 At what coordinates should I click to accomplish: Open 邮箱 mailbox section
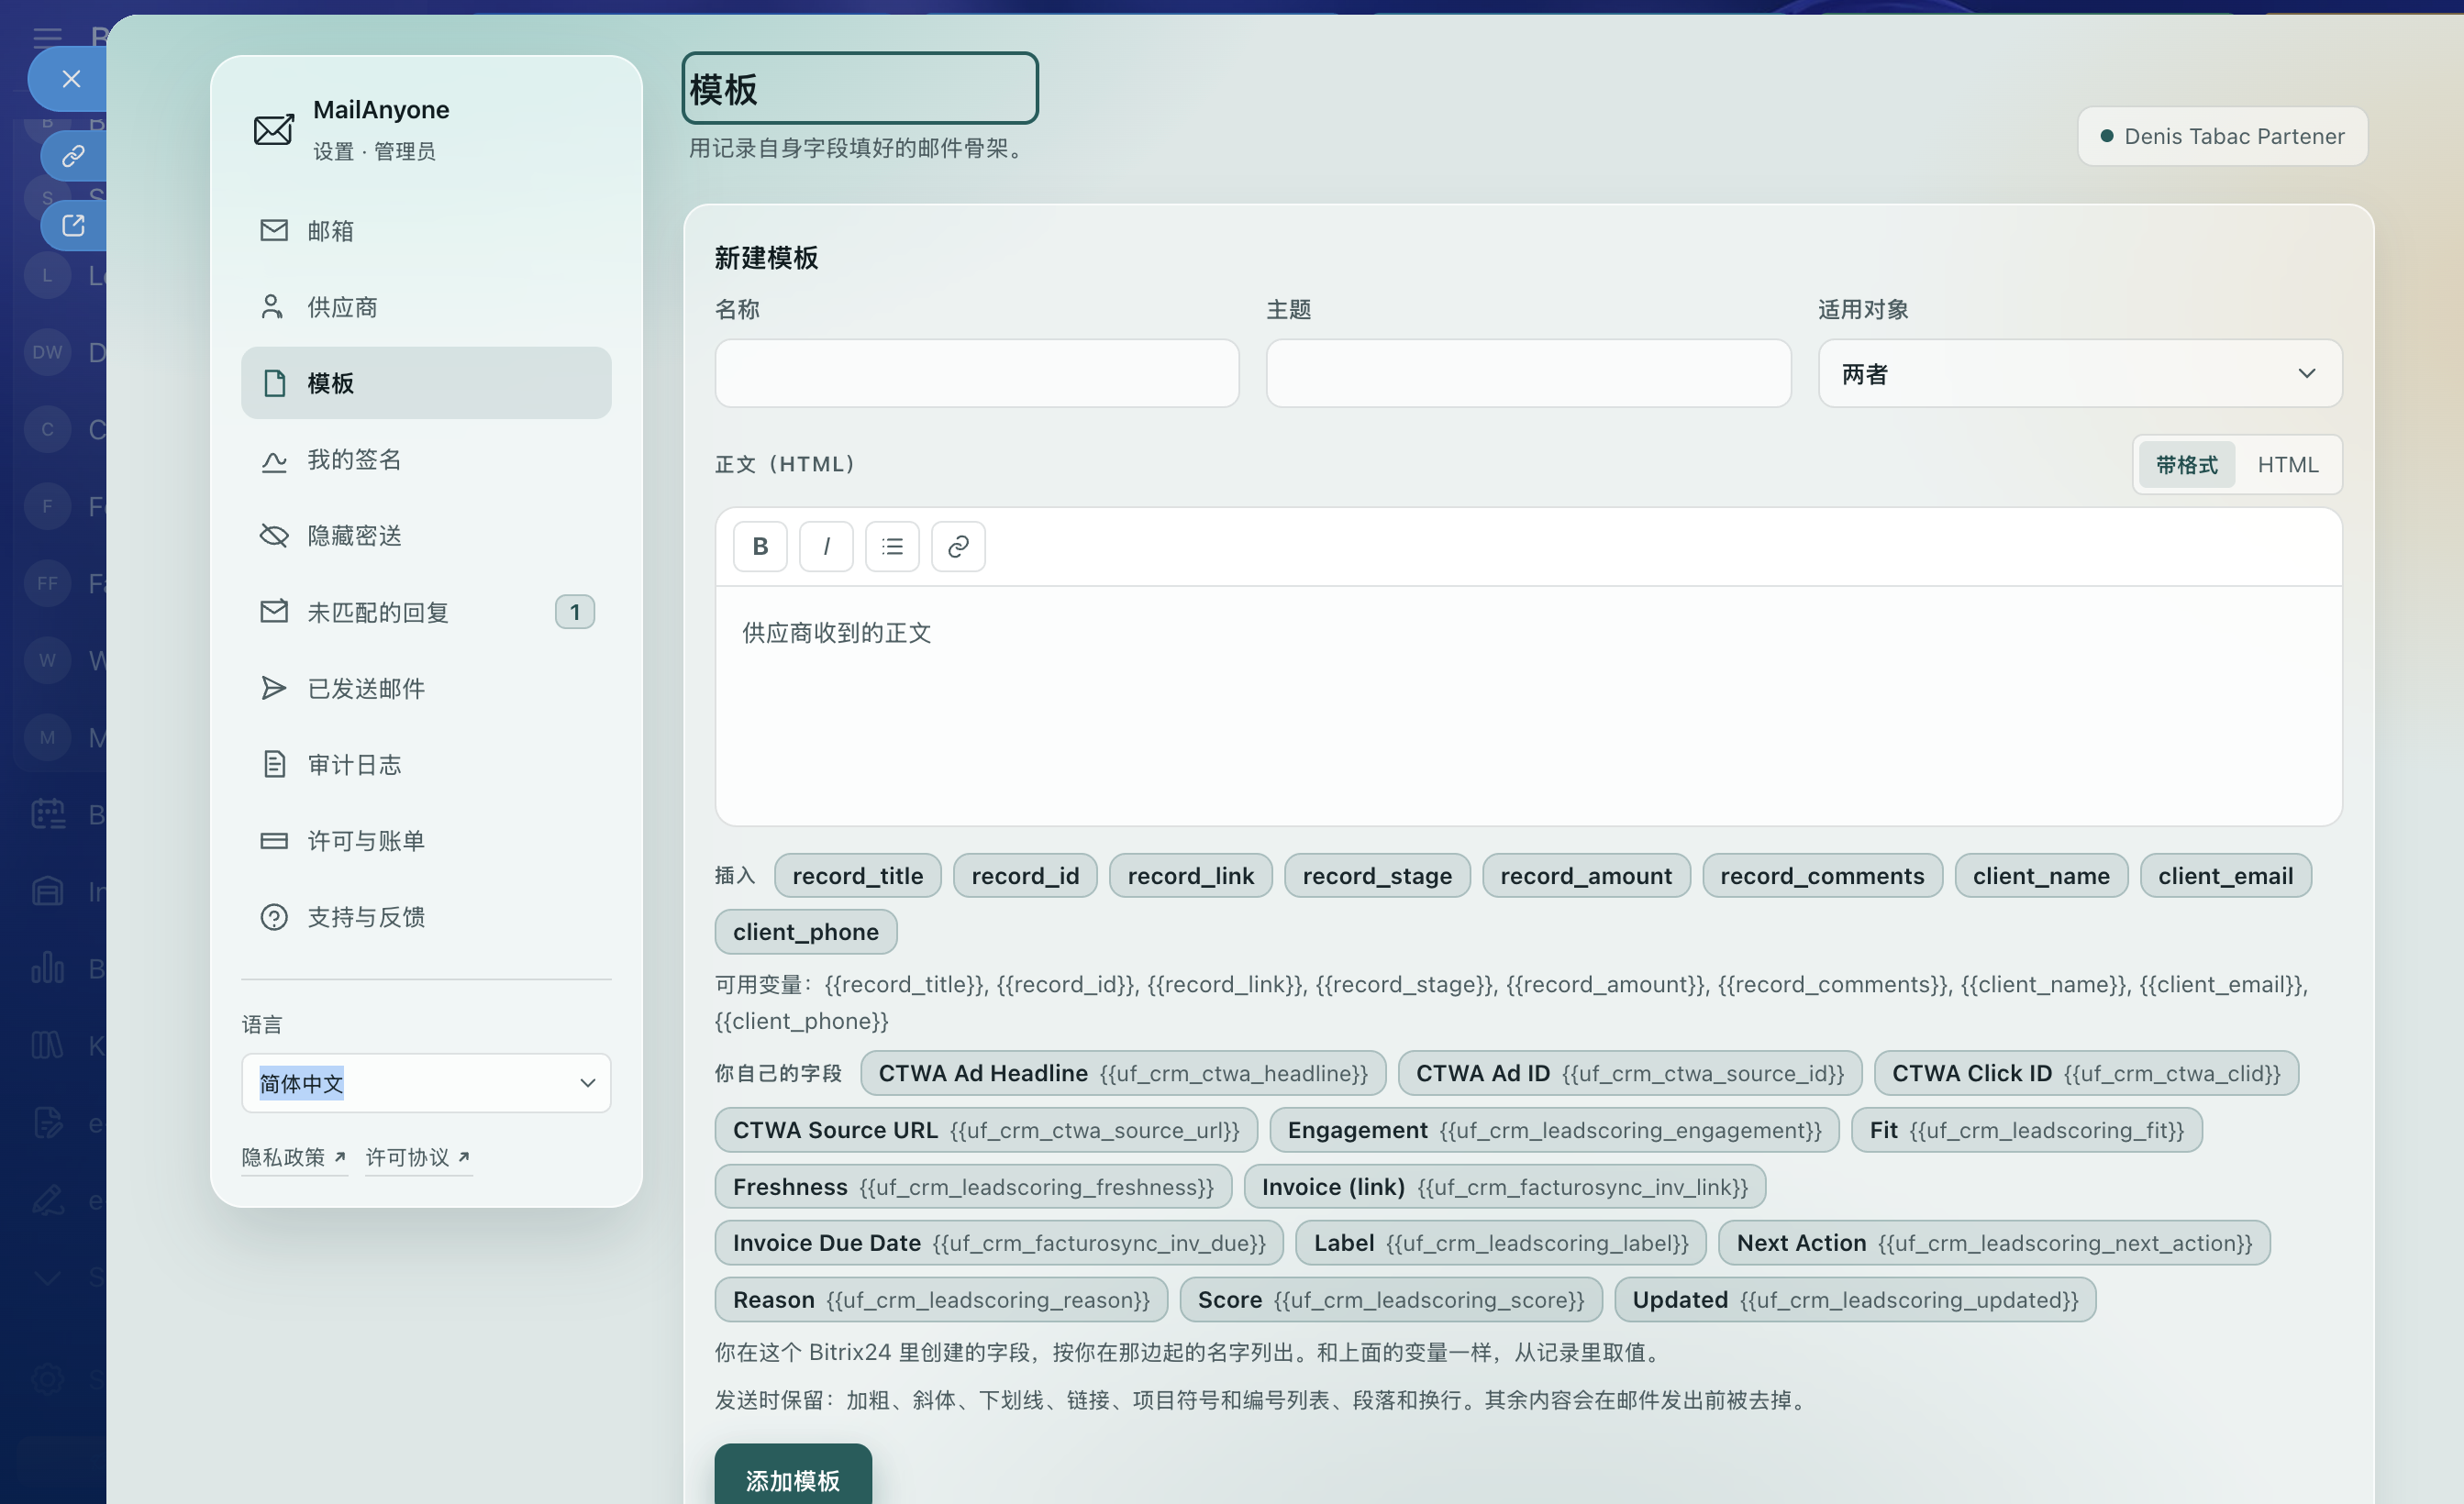pyautogui.click(x=426, y=230)
